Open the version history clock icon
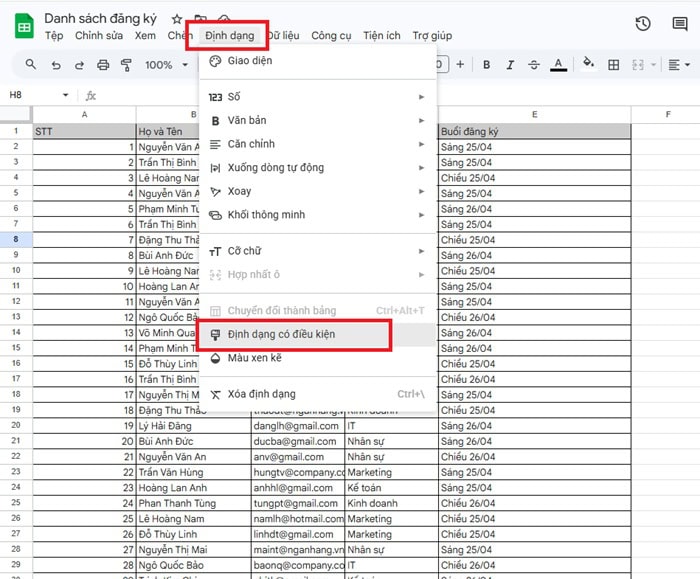This screenshot has width=700, height=579. (643, 23)
